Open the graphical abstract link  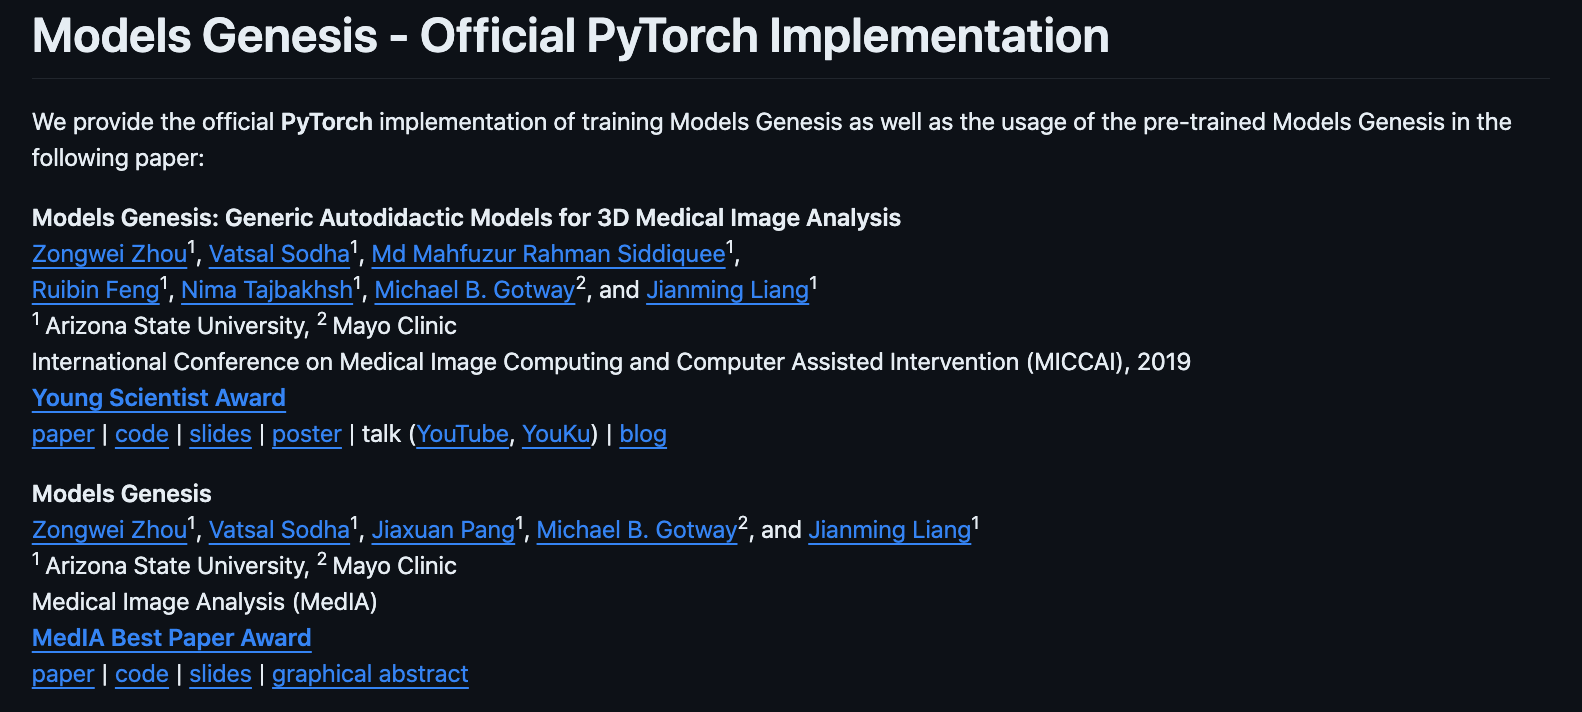click(x=370, y=674)
